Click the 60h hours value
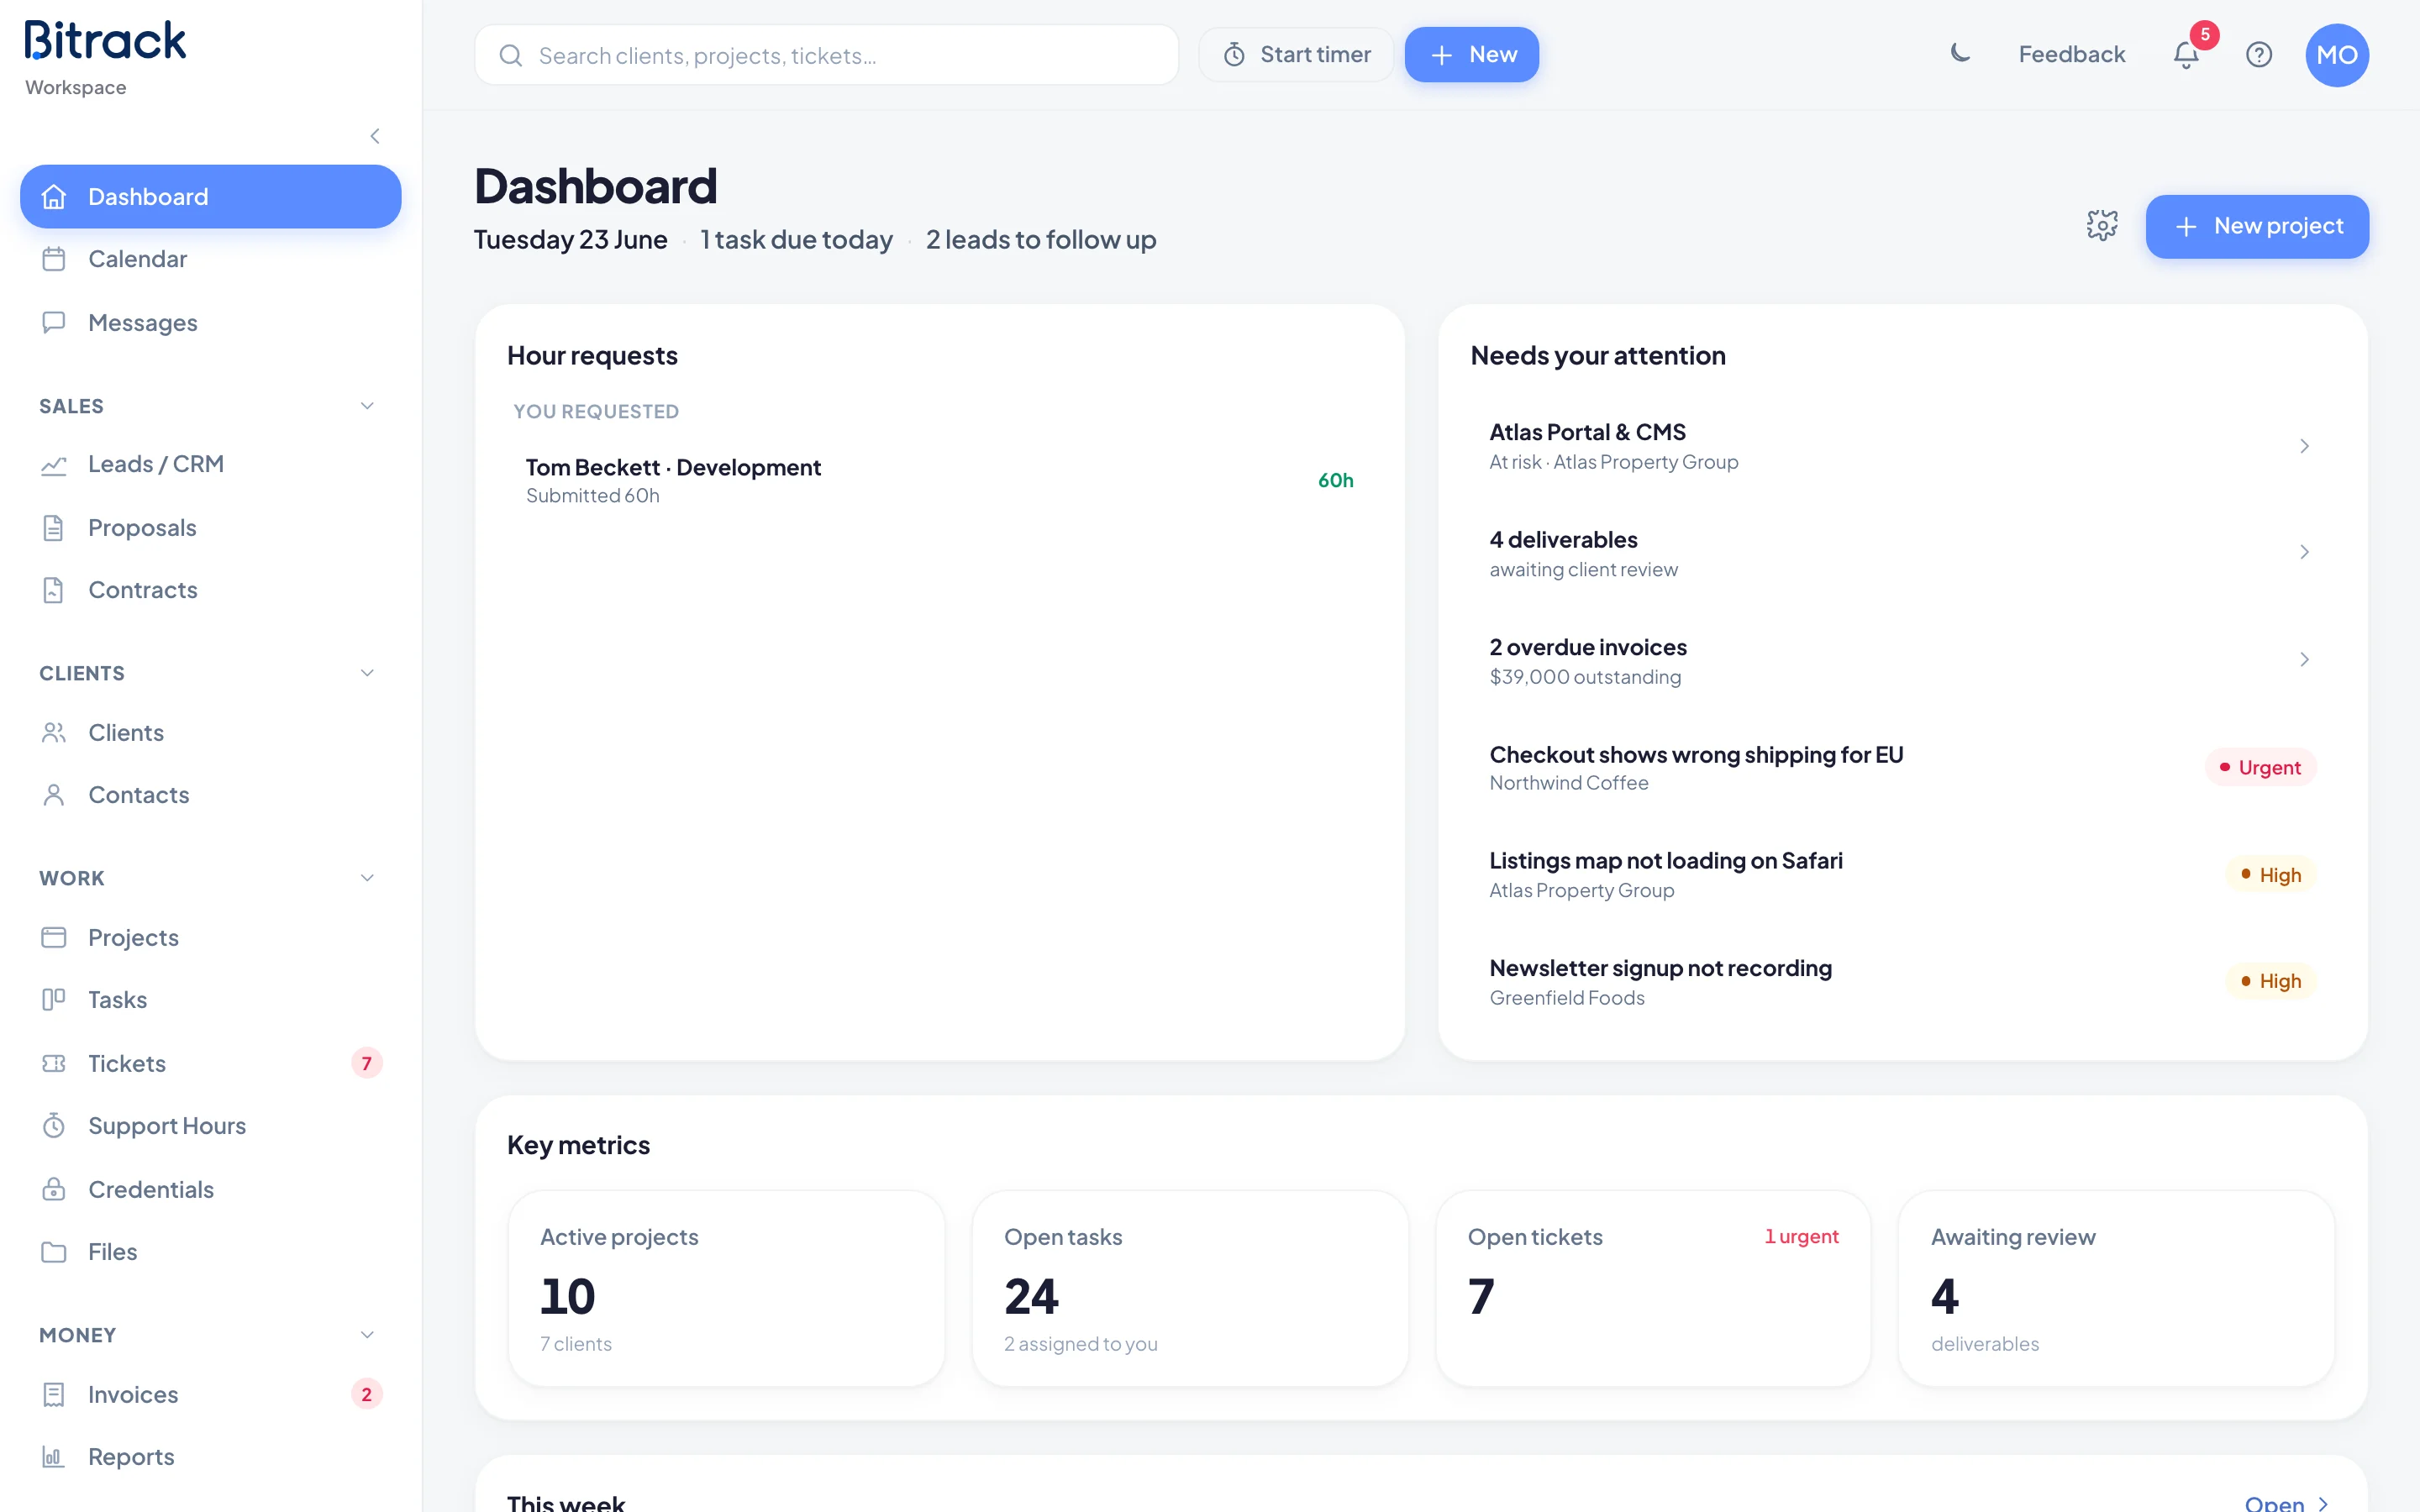This screenshot has height=1512, width=2420. tap(1335, 480)
